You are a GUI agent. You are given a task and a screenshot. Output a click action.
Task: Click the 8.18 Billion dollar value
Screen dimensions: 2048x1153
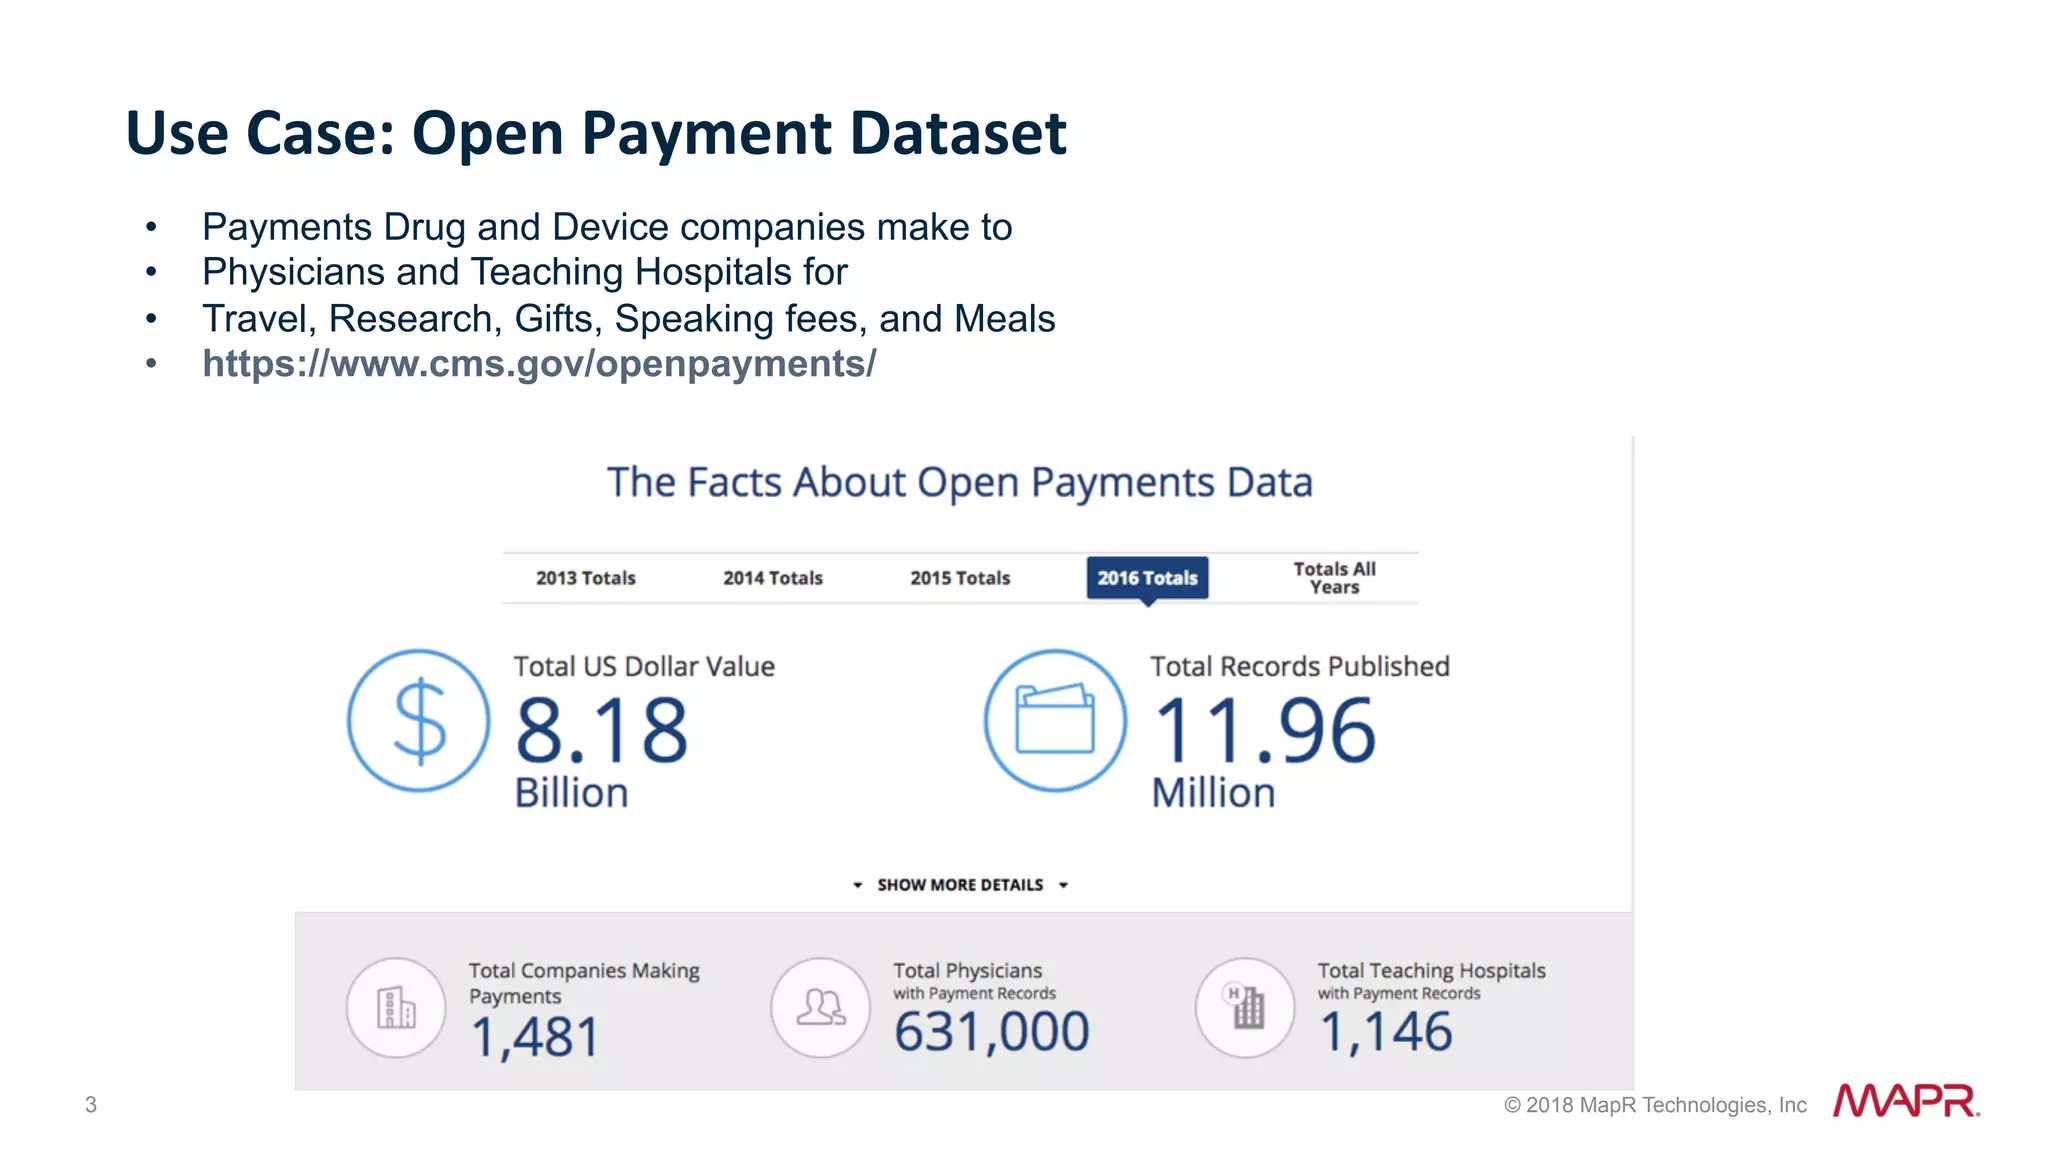pos(601,732)
